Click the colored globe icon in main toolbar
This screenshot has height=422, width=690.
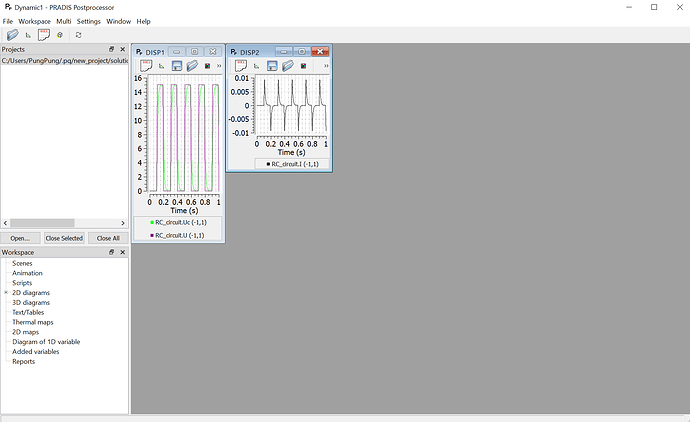click(60, 35)
